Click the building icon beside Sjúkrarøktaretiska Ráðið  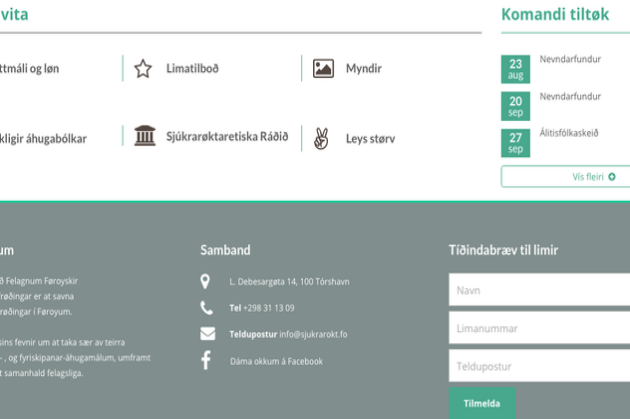[144, 136]
